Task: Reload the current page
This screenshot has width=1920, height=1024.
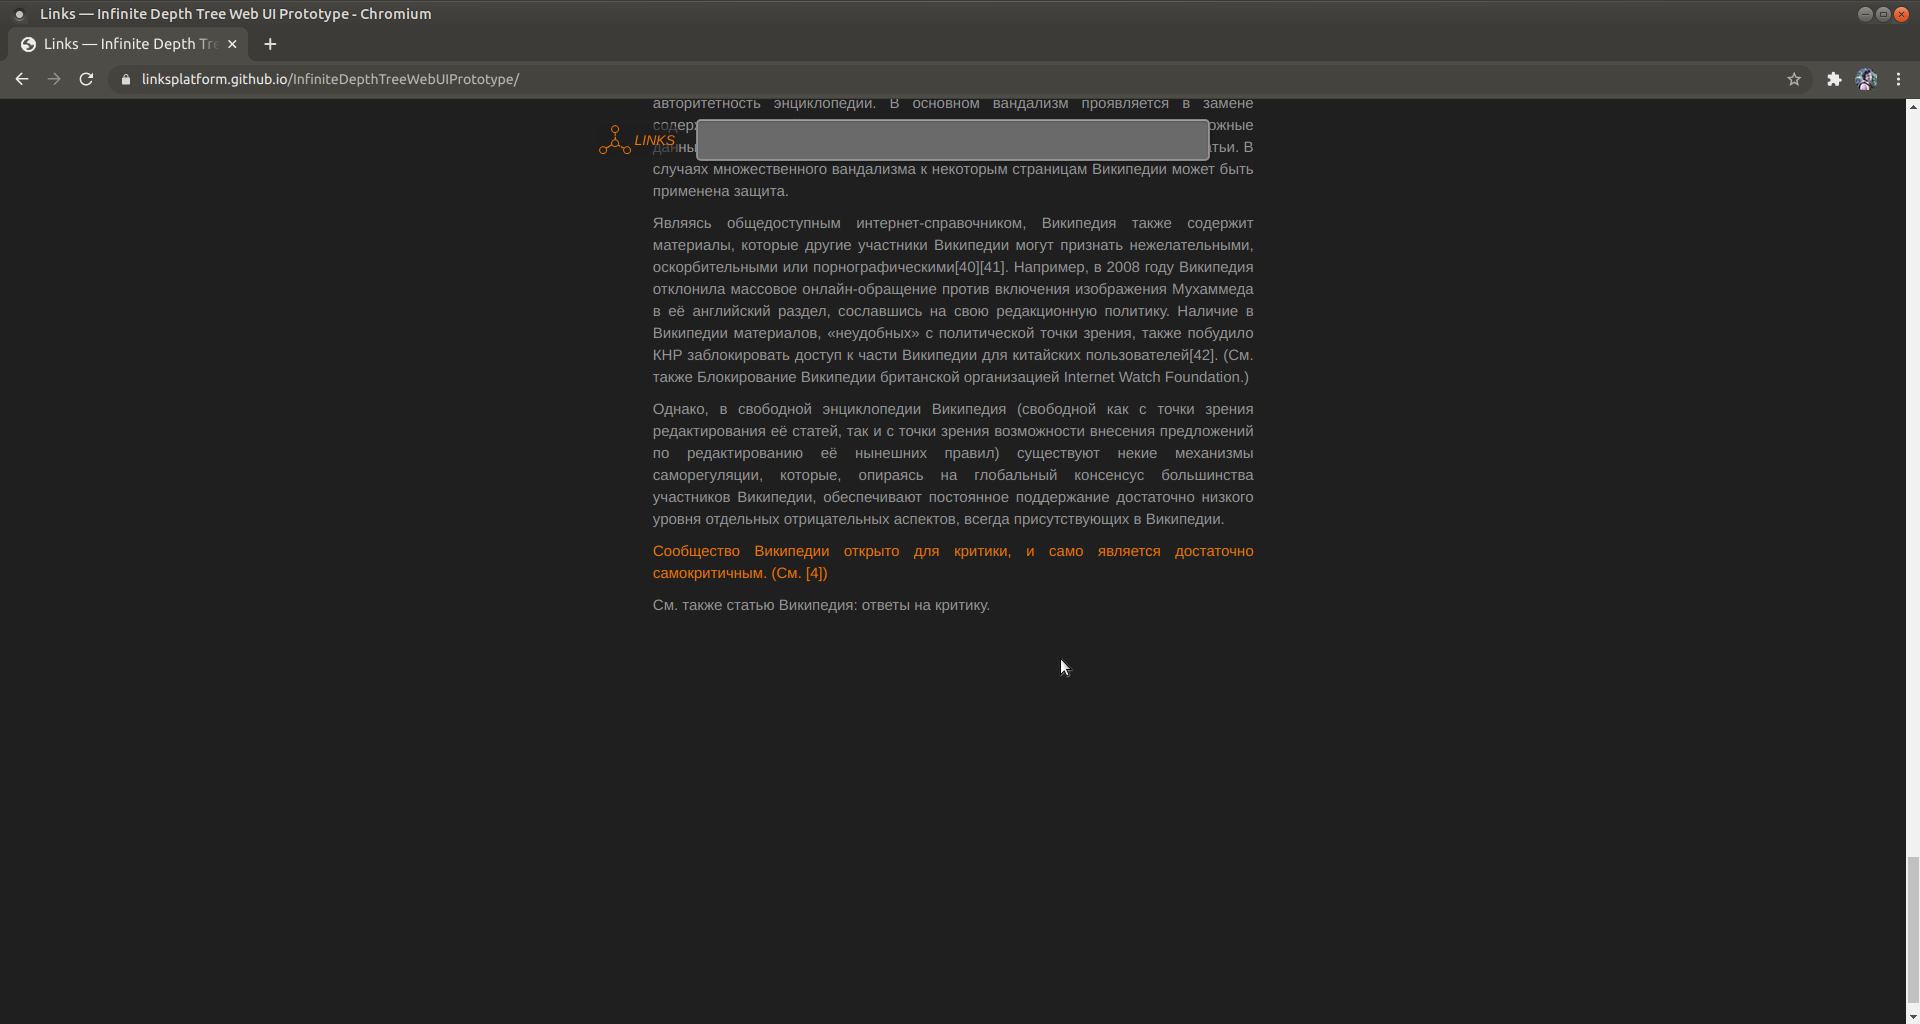Action: click(86, 79)
